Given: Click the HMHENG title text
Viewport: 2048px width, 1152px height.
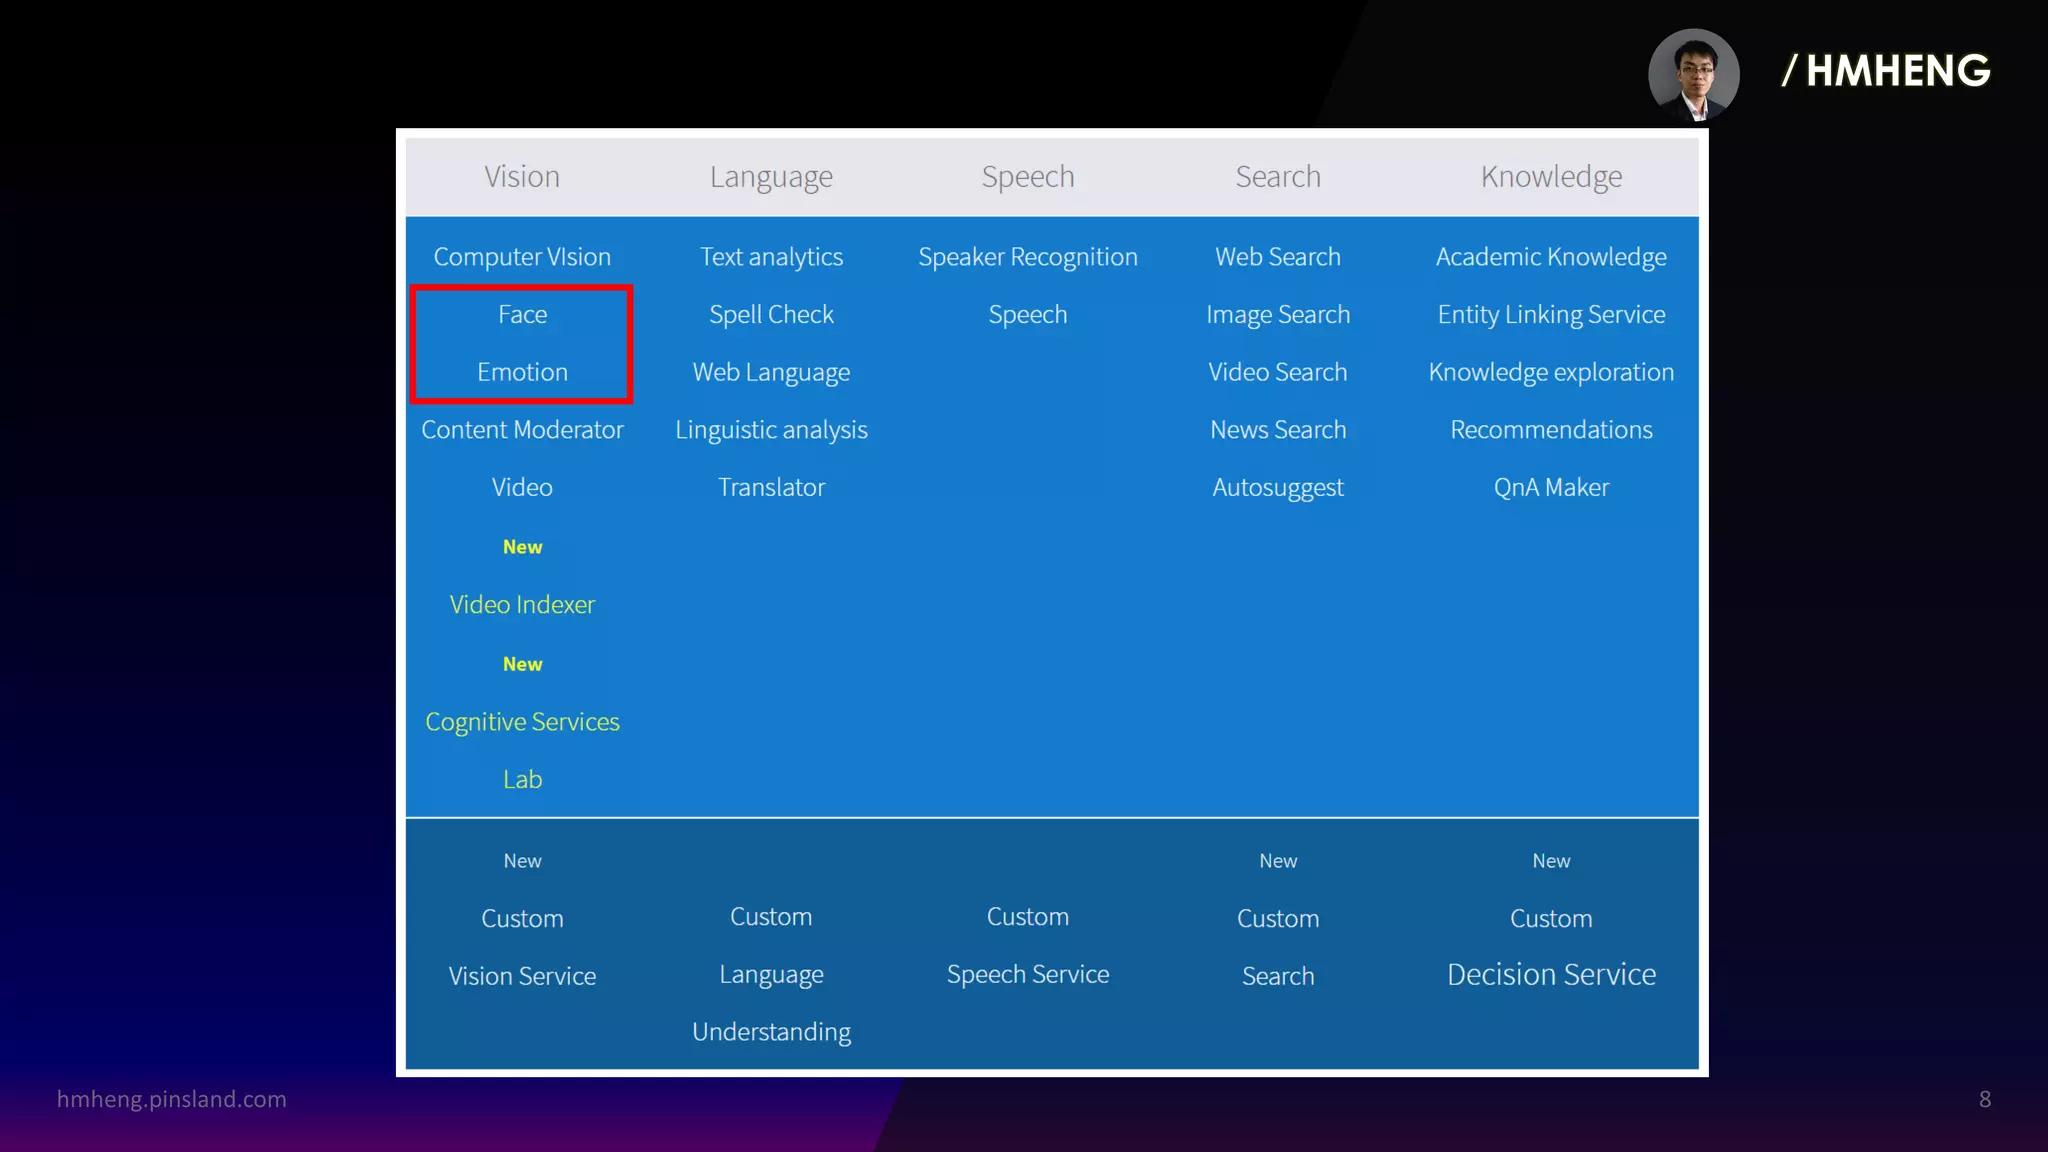Looking at the screenshot, I should (x=1886, y=71).
